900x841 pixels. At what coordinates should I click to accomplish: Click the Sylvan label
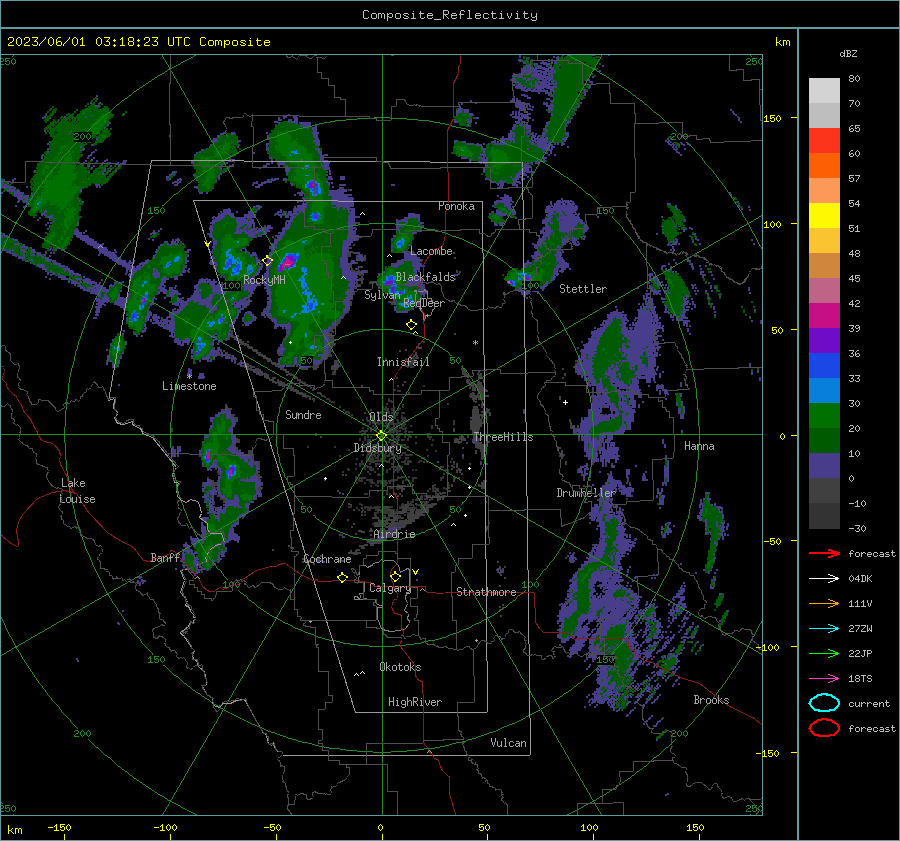[382, 295]
